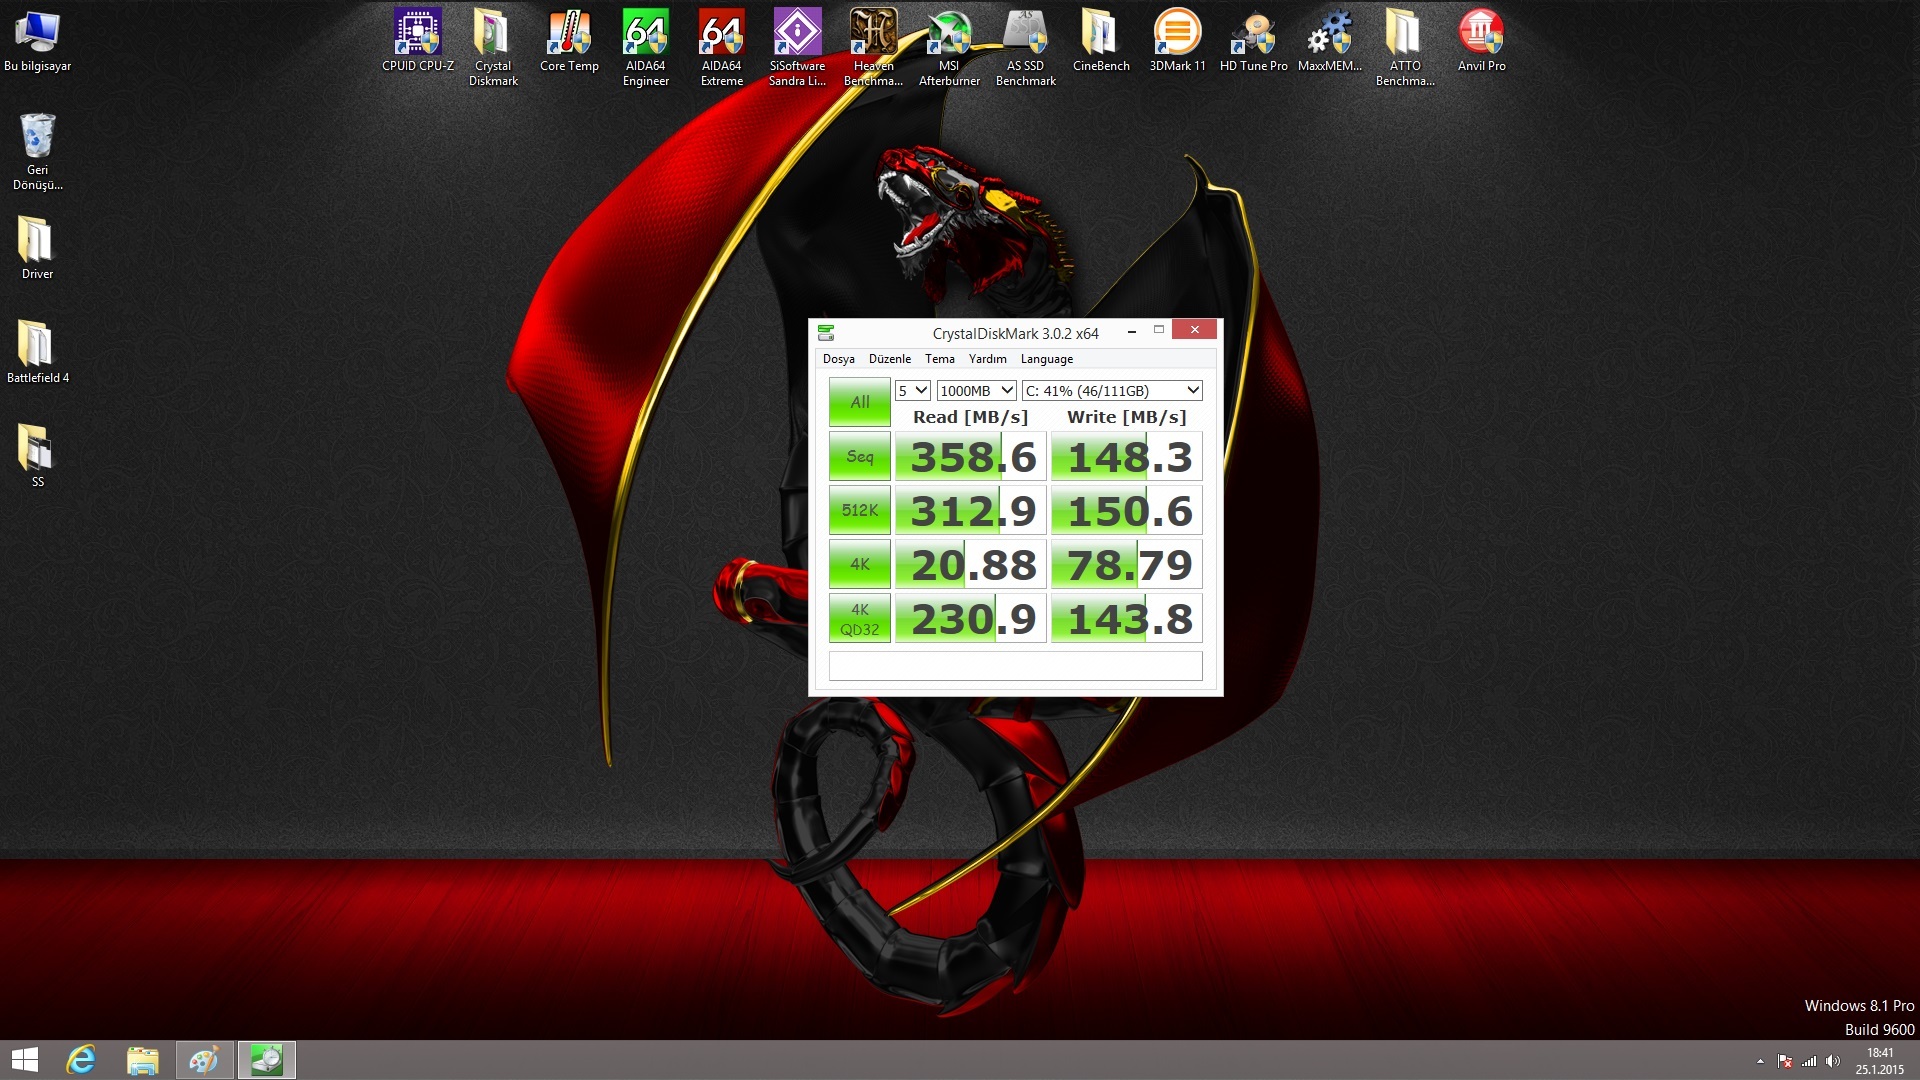Click 4K write value 78.79
This screenshot has width=1920, height=1080.
coord(1126,565)
